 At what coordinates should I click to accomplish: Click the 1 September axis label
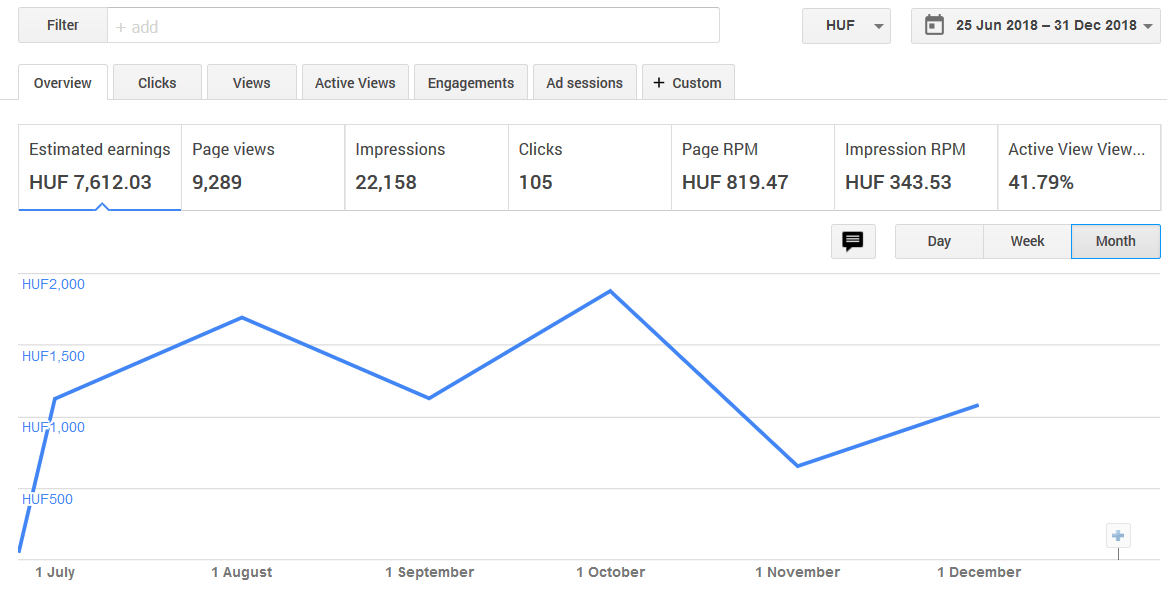pyautogui.click(x=429, y=572)
